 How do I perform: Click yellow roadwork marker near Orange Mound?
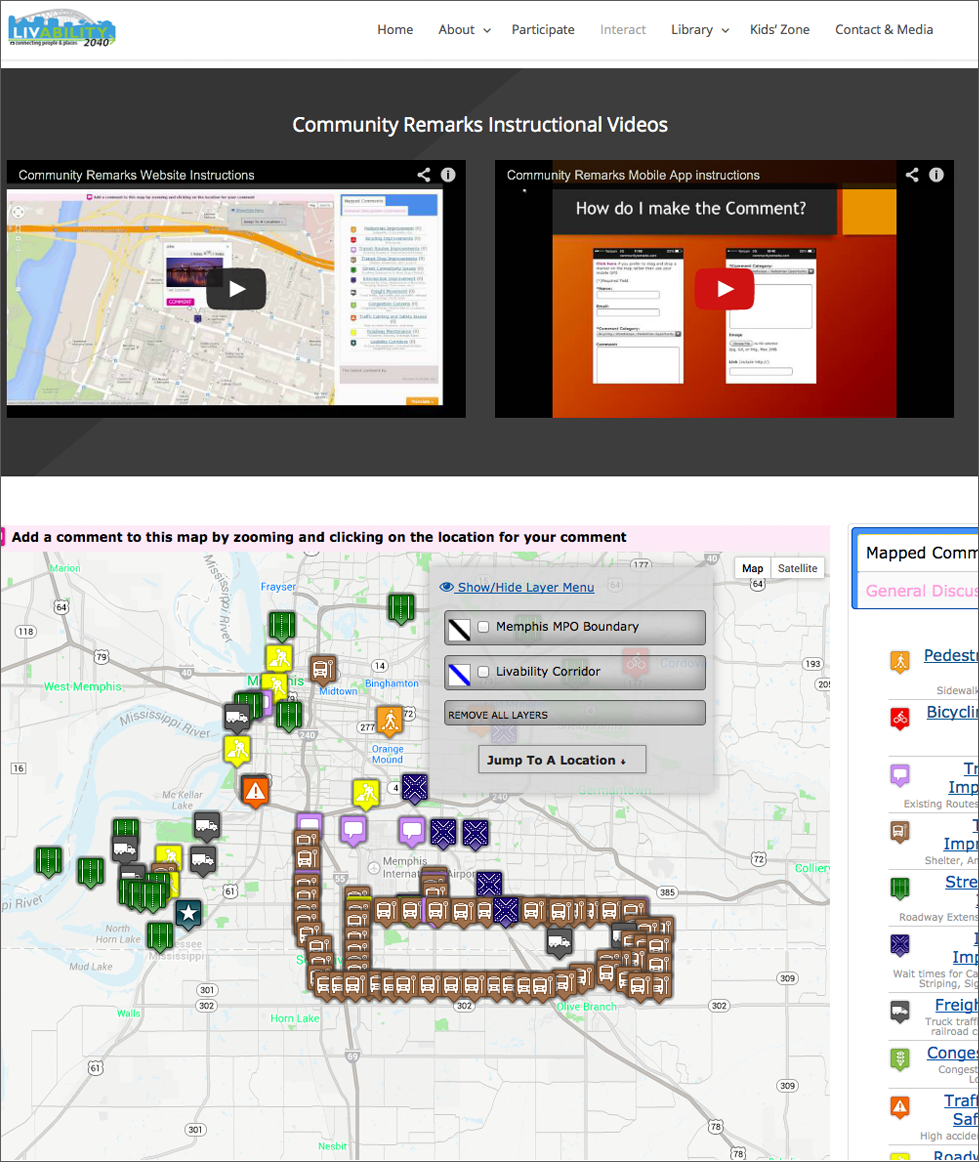(x=365, y=794)
